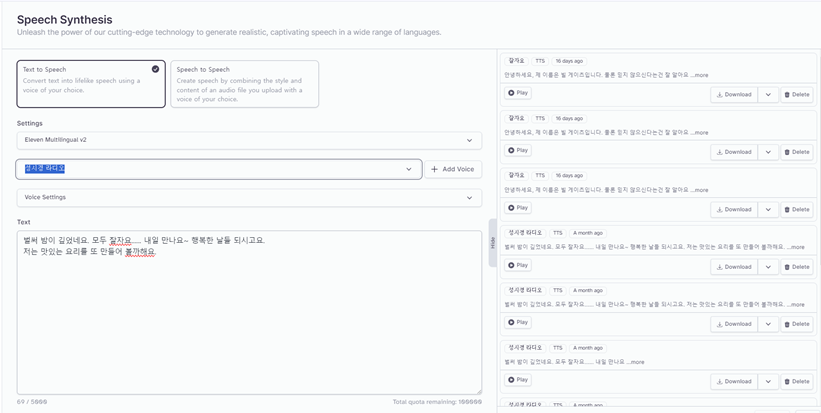821x413 pixels.
Task: Play the first history item audio
Action: 518,93
